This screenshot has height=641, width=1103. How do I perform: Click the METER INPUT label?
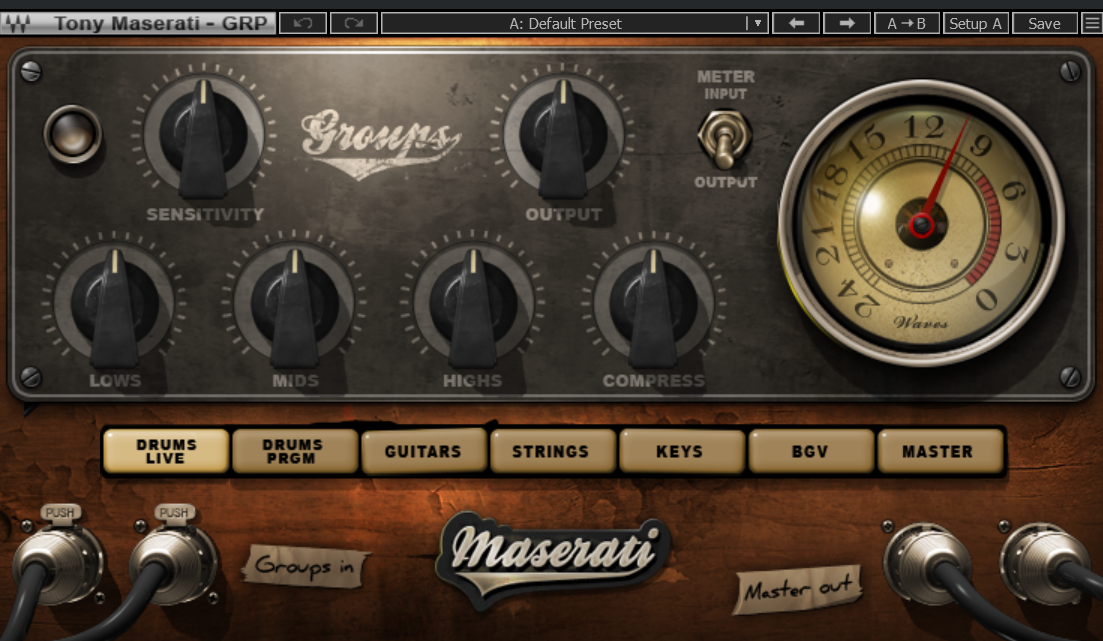[x=725, y=85]
